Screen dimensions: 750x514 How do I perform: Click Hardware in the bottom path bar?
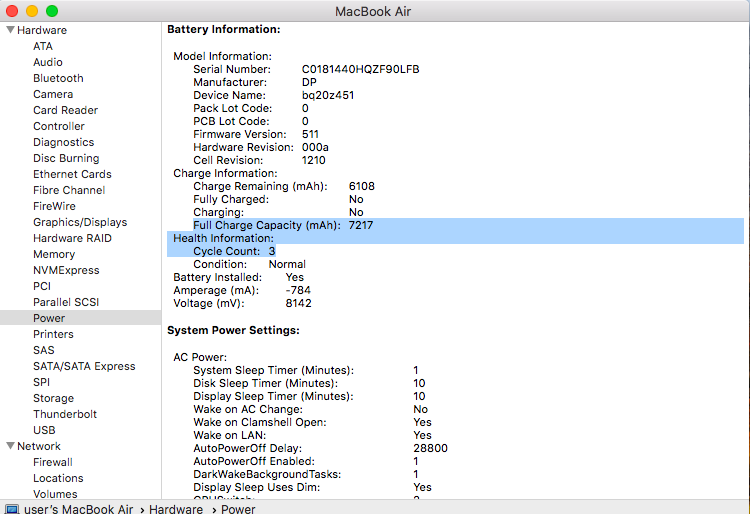click(176, 509)
